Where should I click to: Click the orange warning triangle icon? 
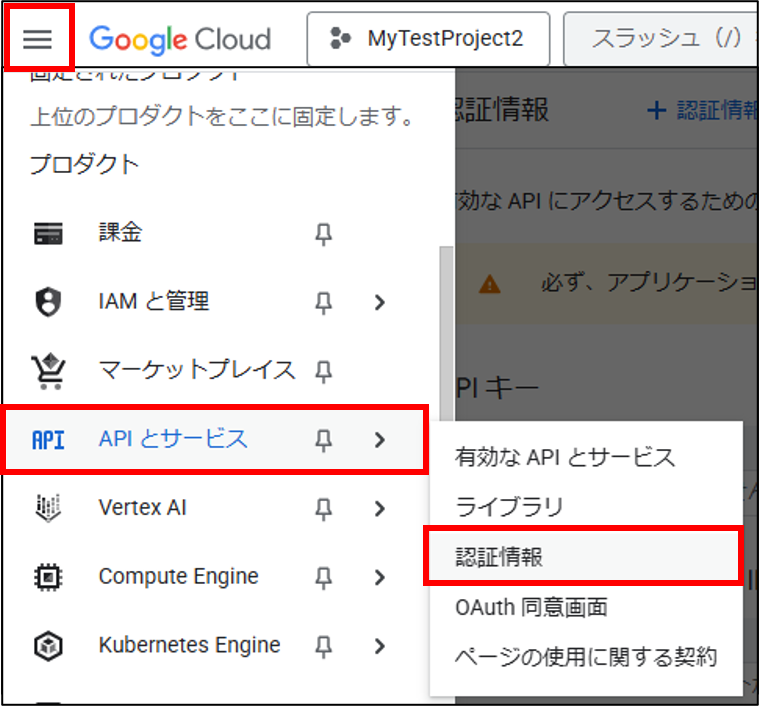[x=489, y=284]
